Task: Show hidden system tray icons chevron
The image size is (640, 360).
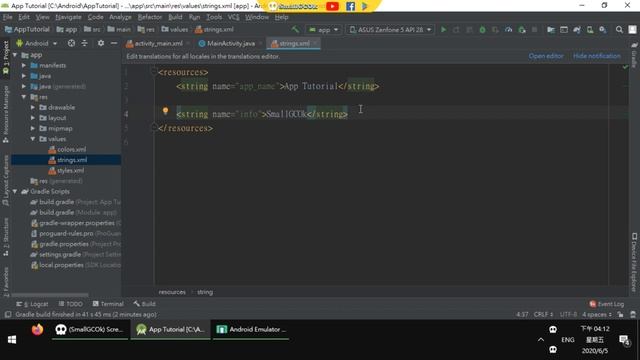Action: click(x=541, y=340)
